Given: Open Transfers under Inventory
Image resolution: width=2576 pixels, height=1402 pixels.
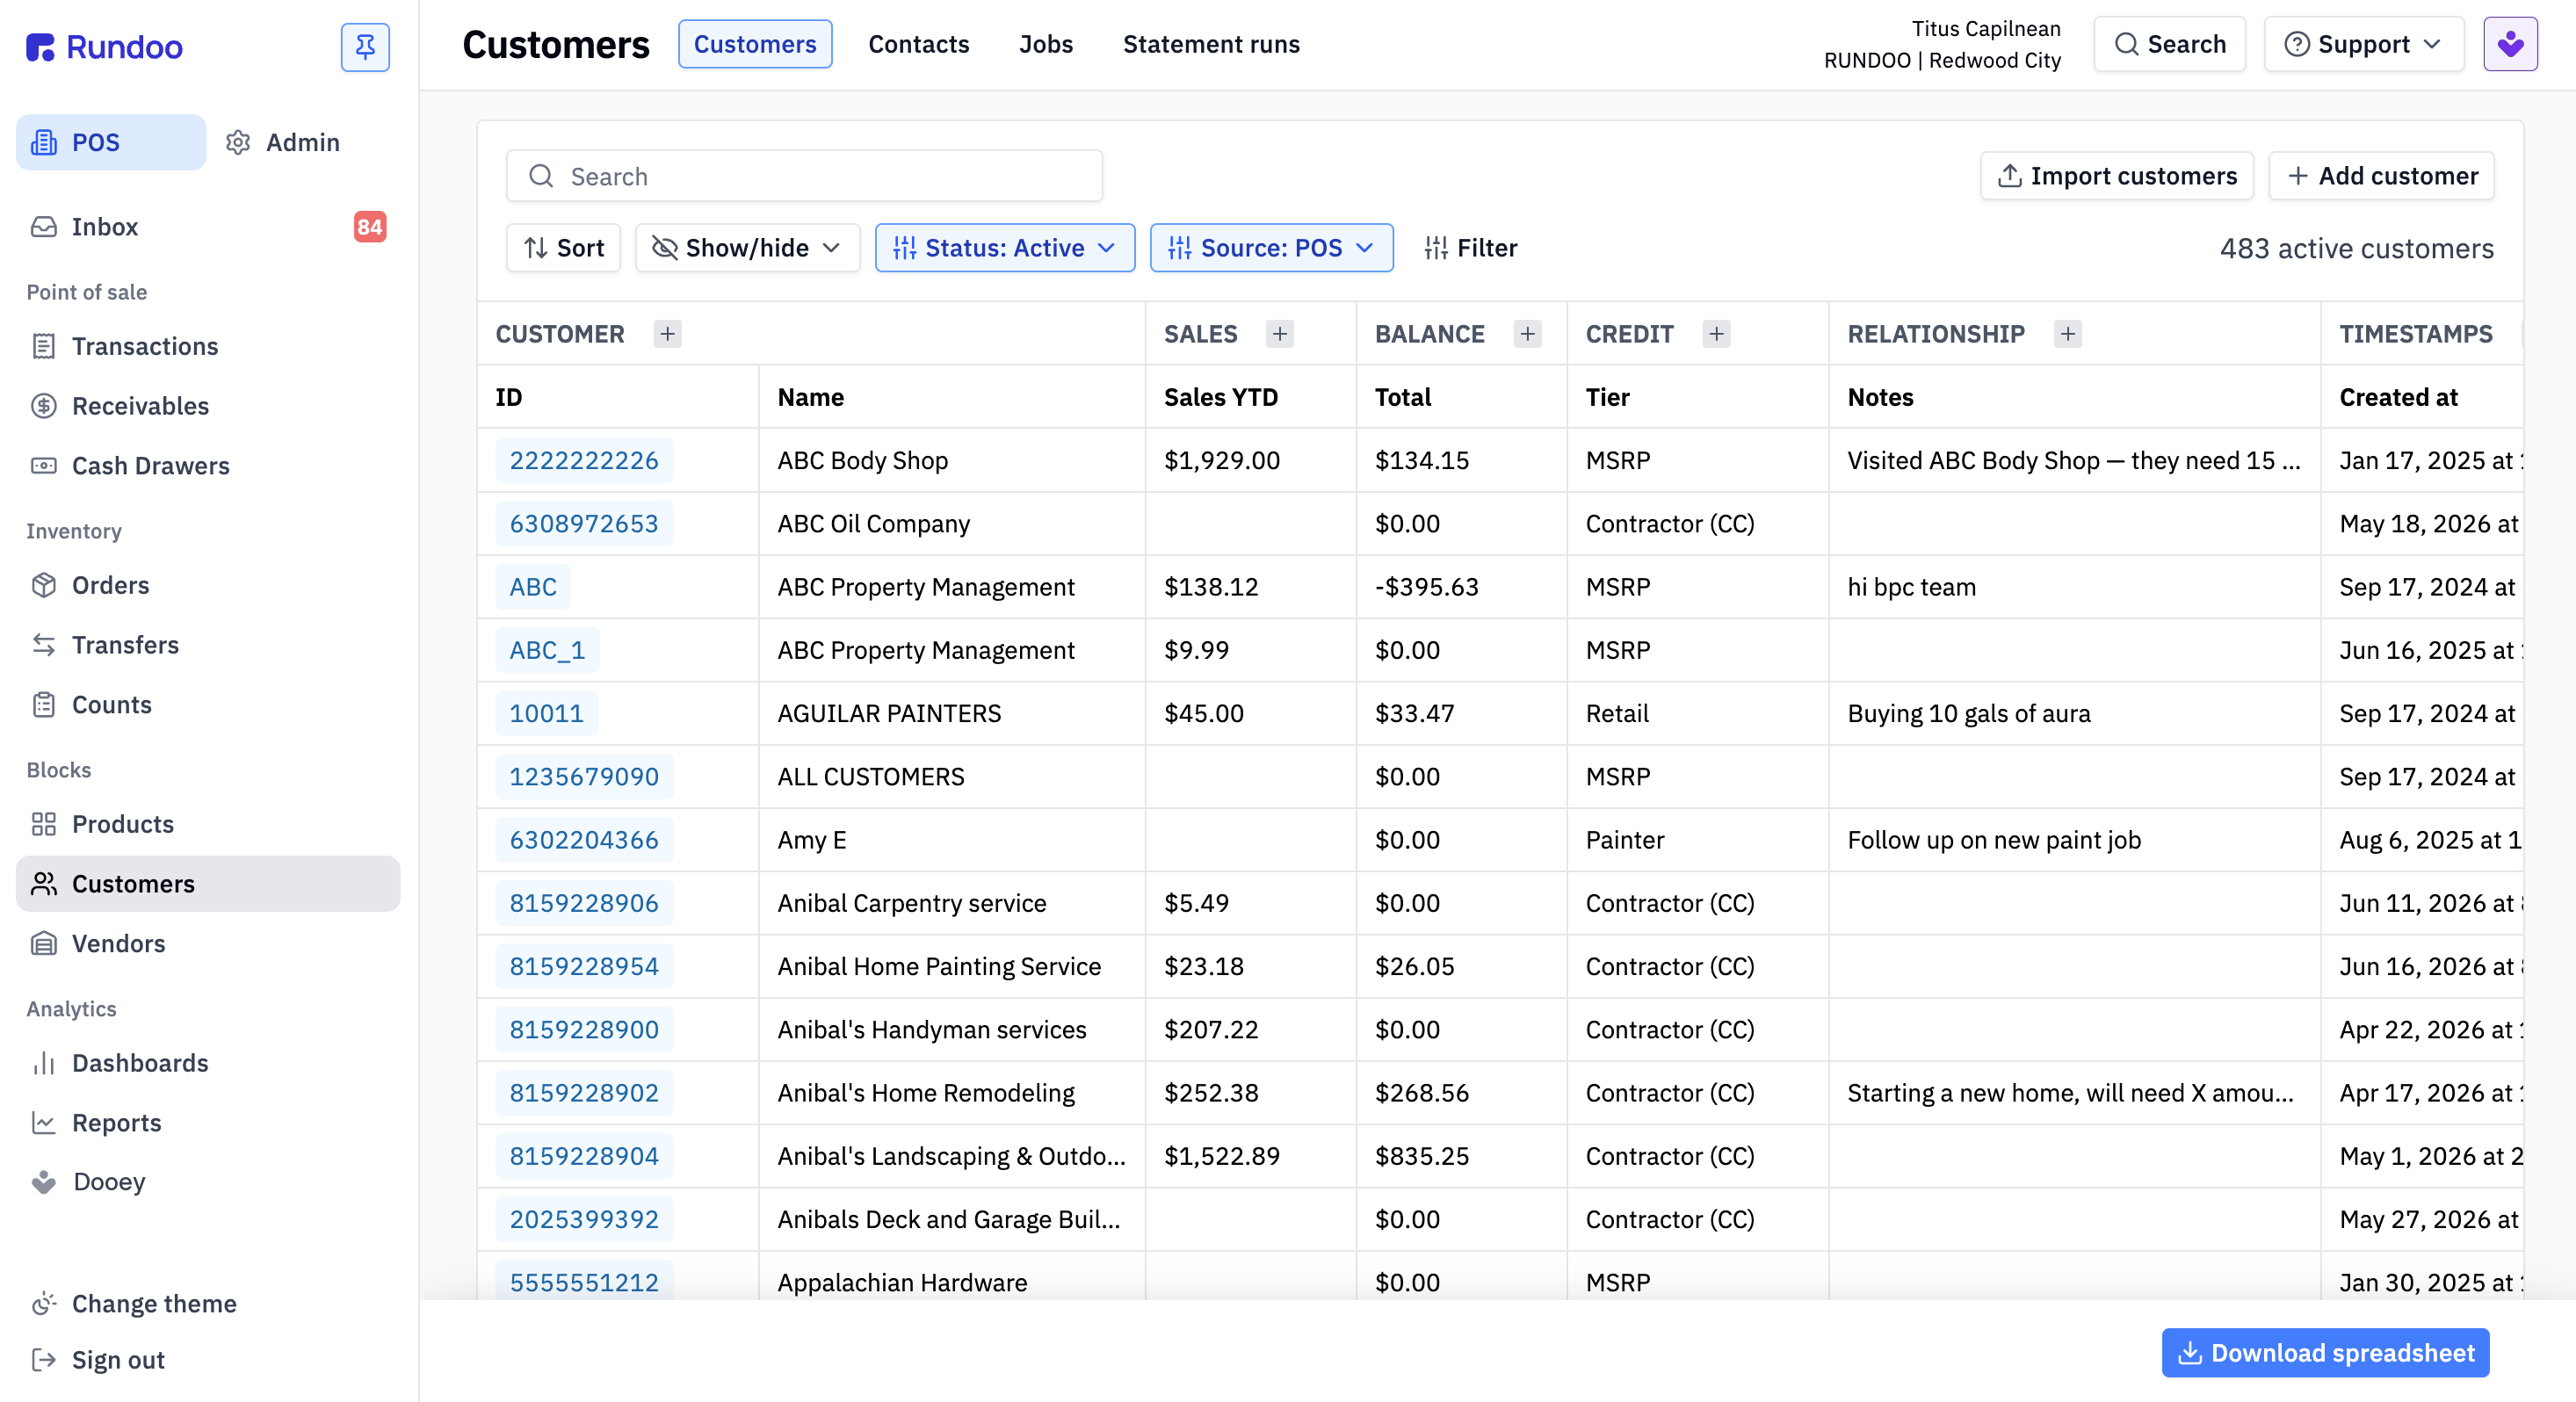Looking at the screenshot, I should point(207,645).
